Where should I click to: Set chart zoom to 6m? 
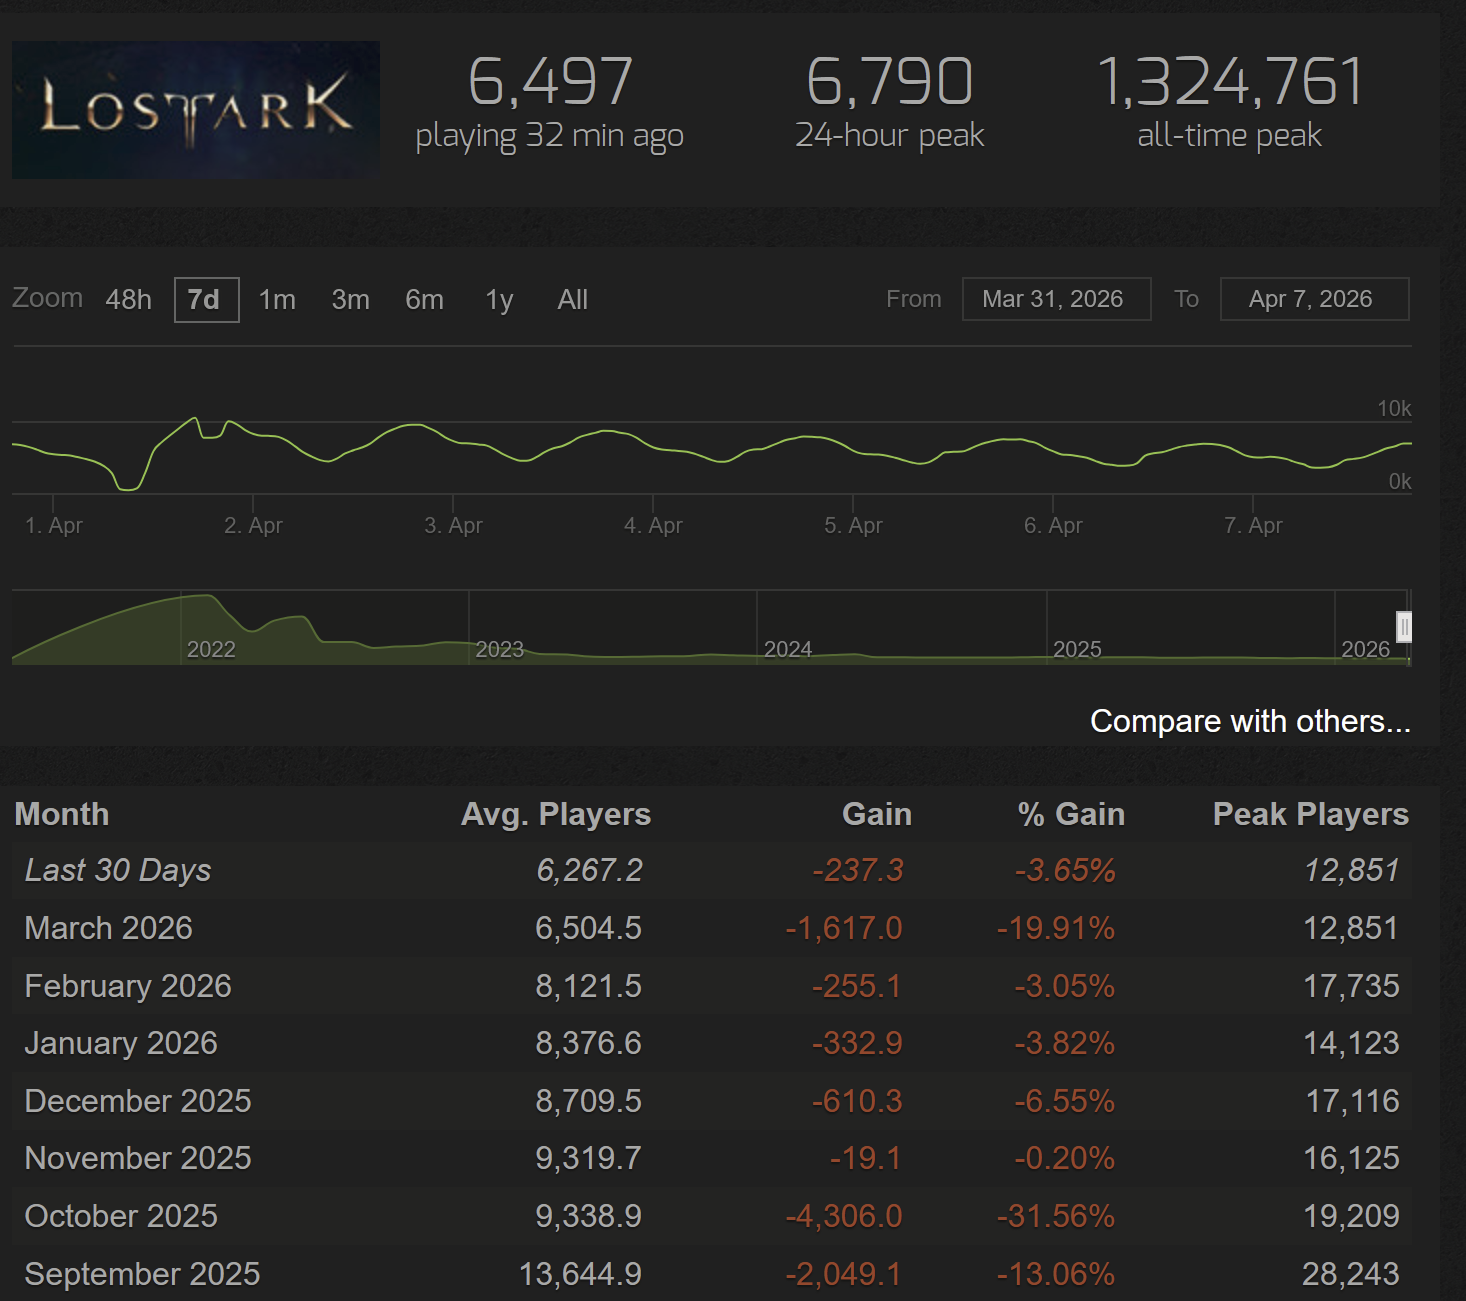424,300
